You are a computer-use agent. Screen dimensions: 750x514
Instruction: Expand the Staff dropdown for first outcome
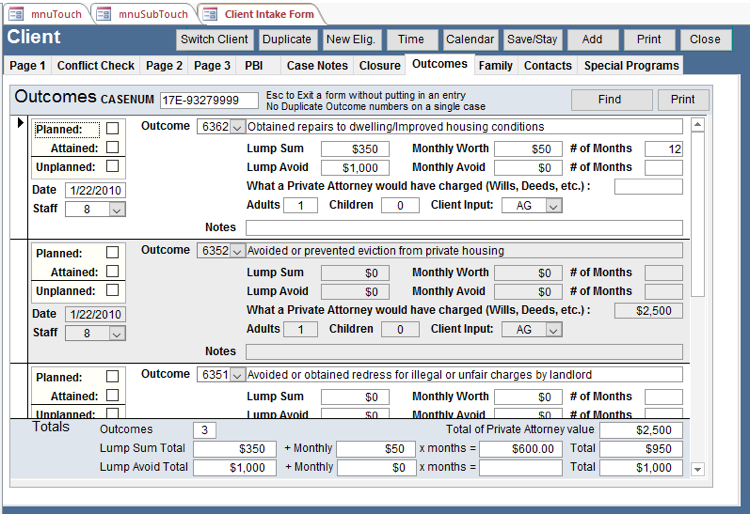pos(117,209)
